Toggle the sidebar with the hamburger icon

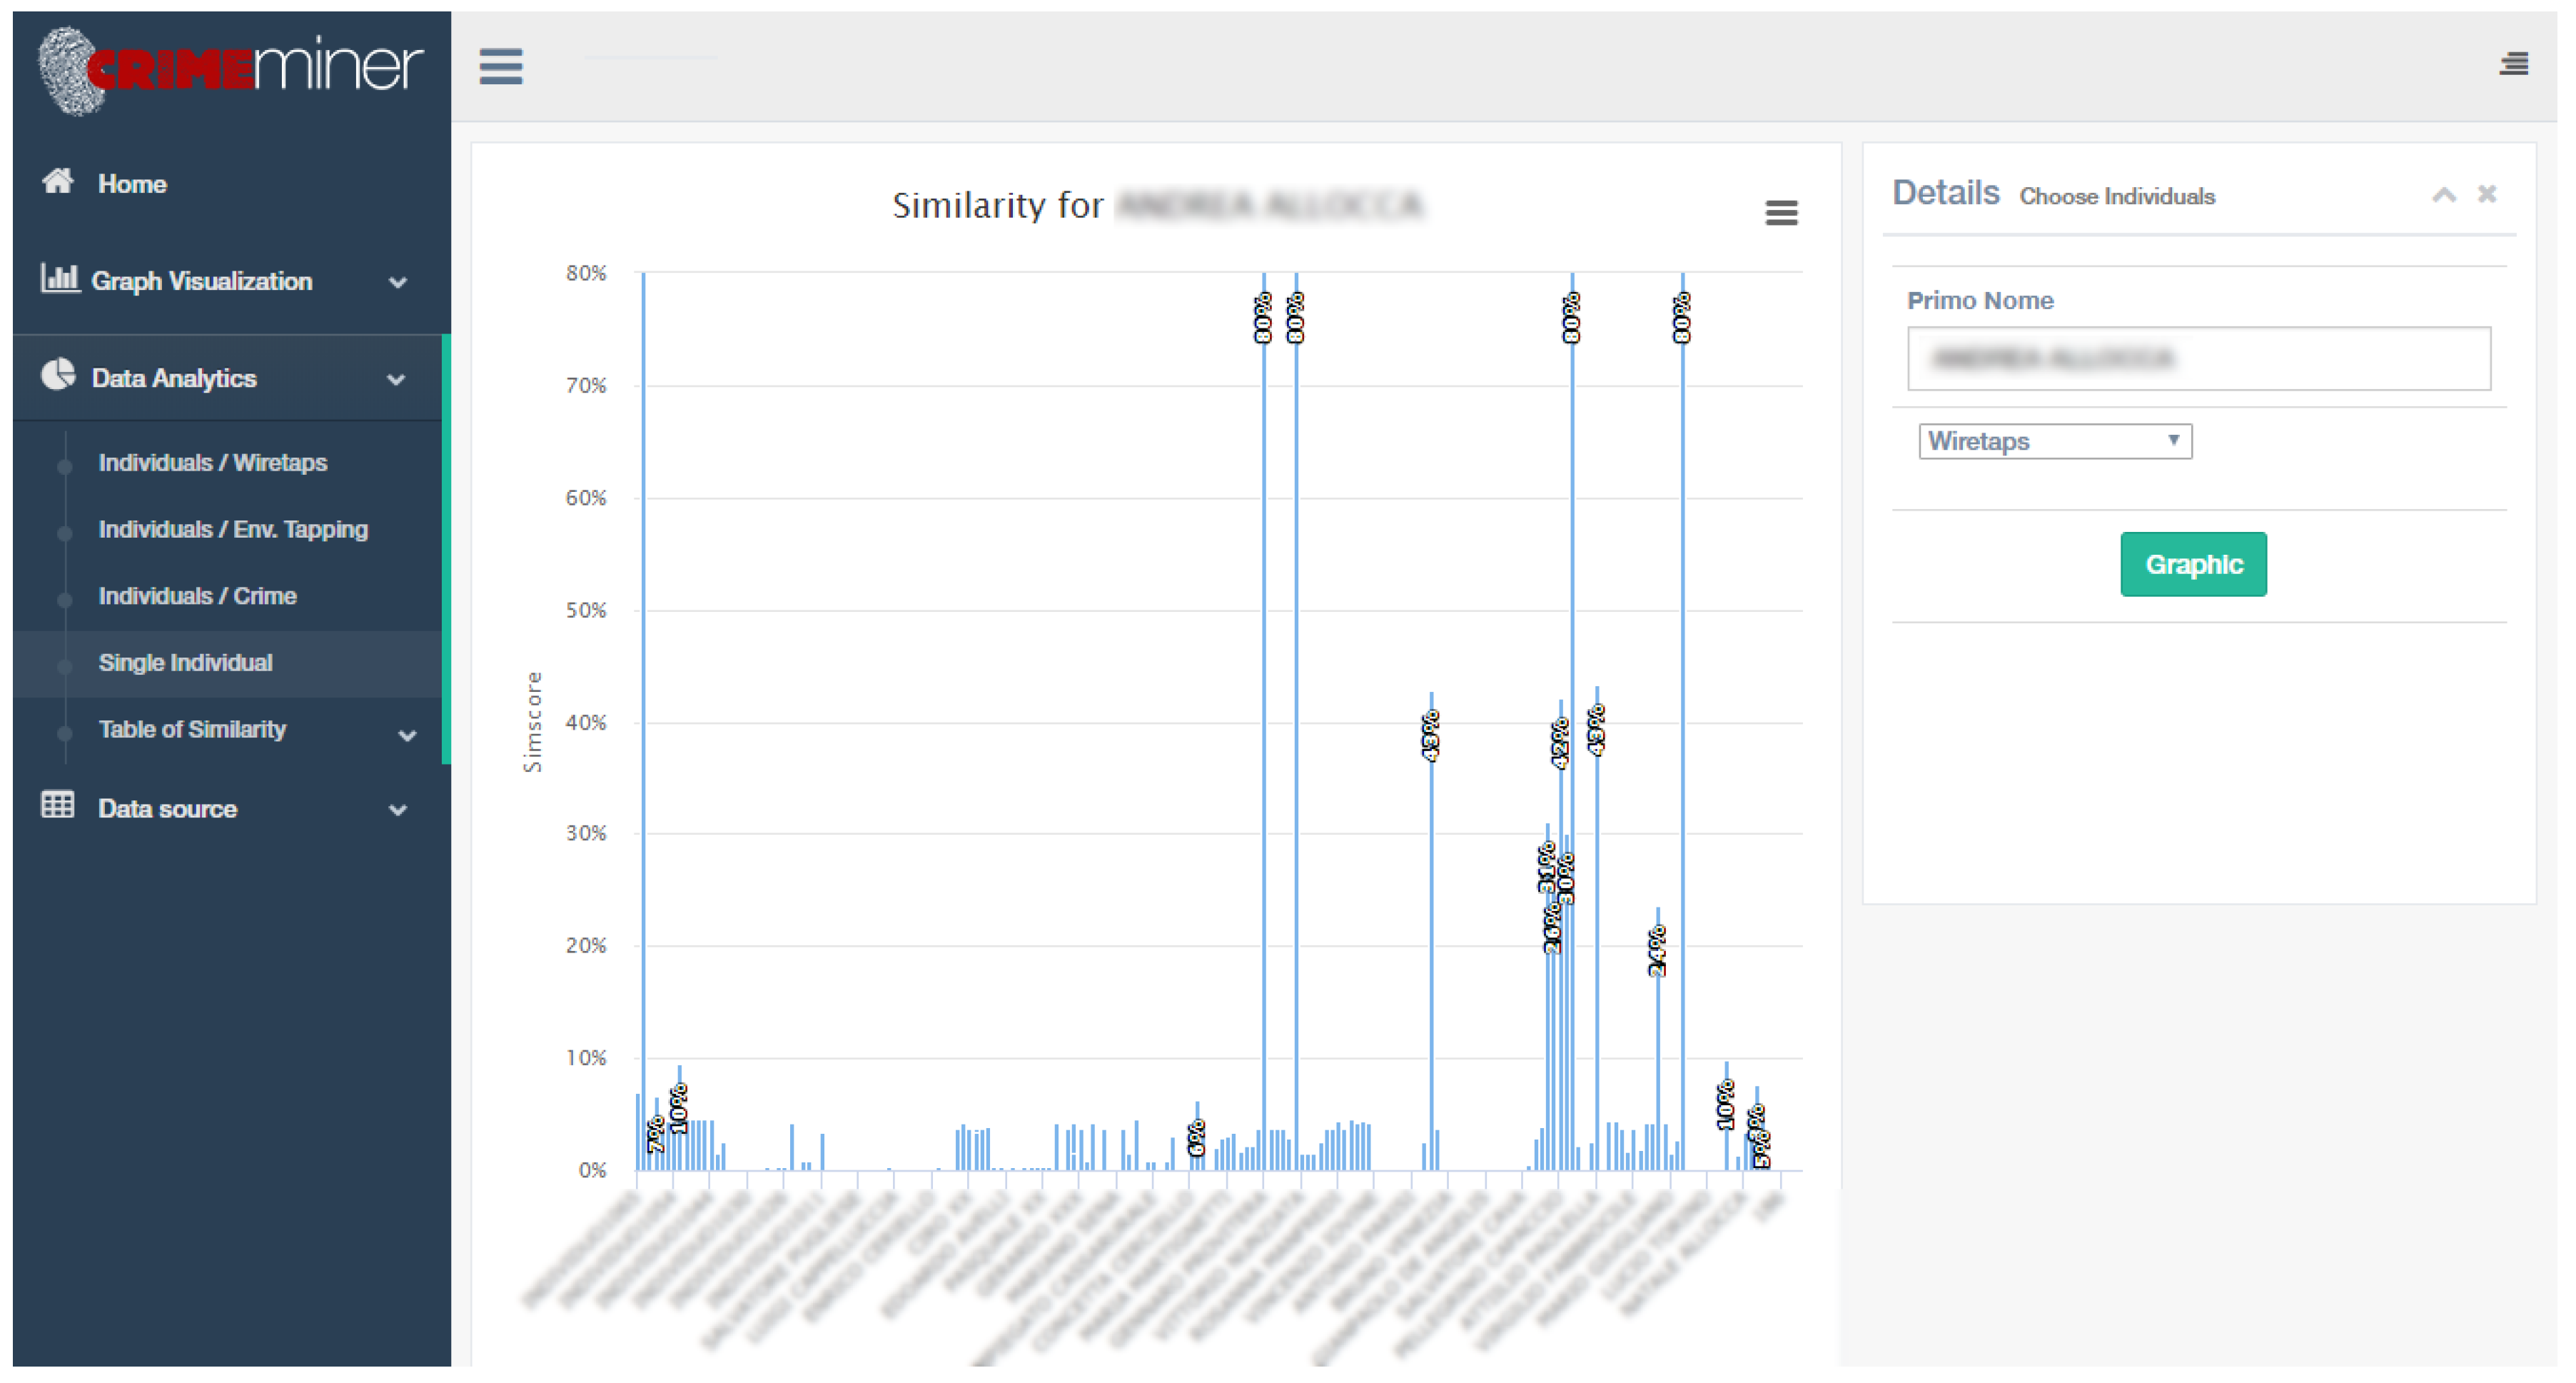click(500, 67)
